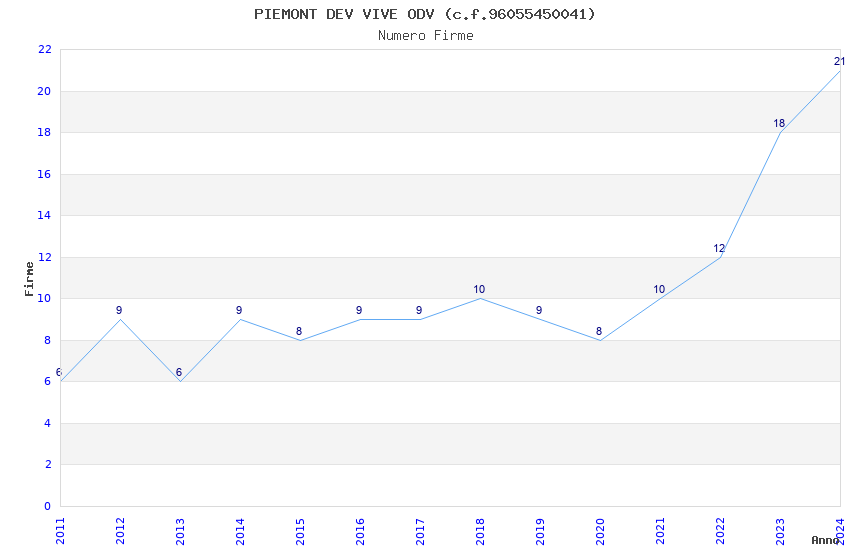Click the data label 9 for 2012
The height and width of the screenshot is (550, 850).
[119, 310]
